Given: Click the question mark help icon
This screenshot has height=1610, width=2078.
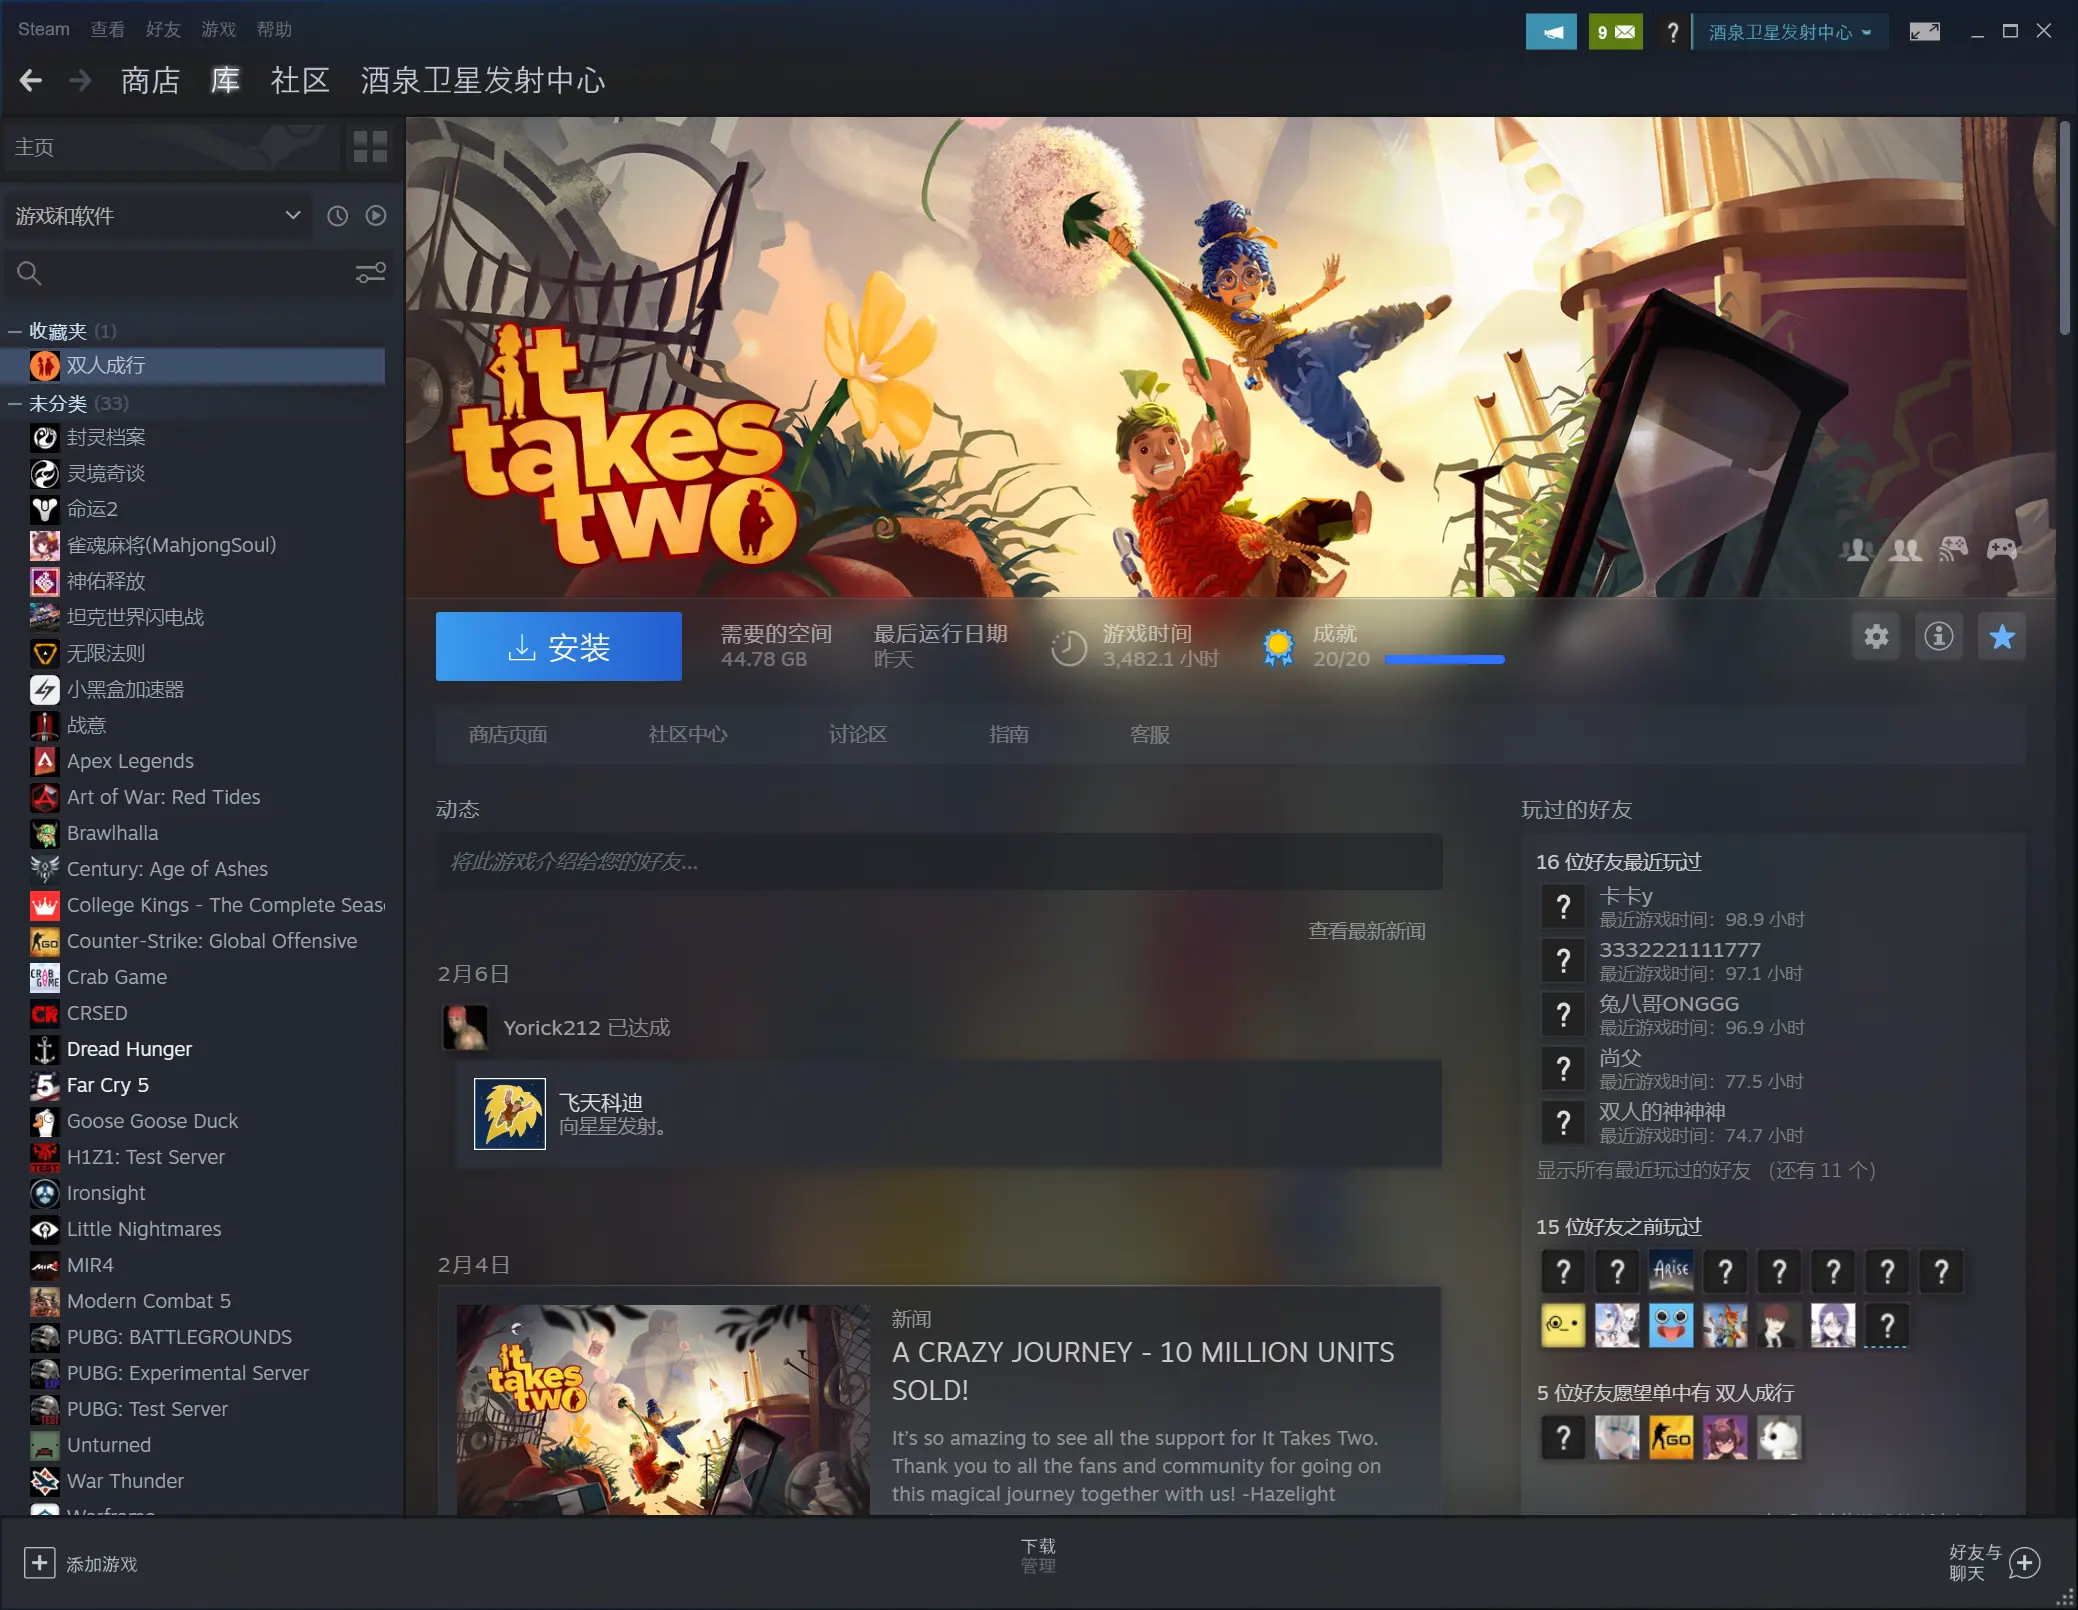Looking at the screenshot, I should tap(1672, 32).
